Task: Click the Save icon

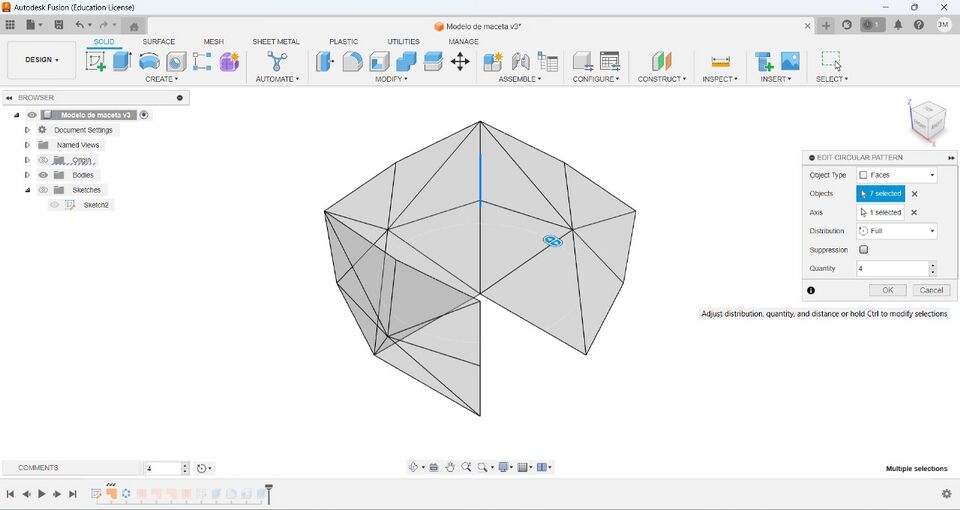Action: [59, 25]
